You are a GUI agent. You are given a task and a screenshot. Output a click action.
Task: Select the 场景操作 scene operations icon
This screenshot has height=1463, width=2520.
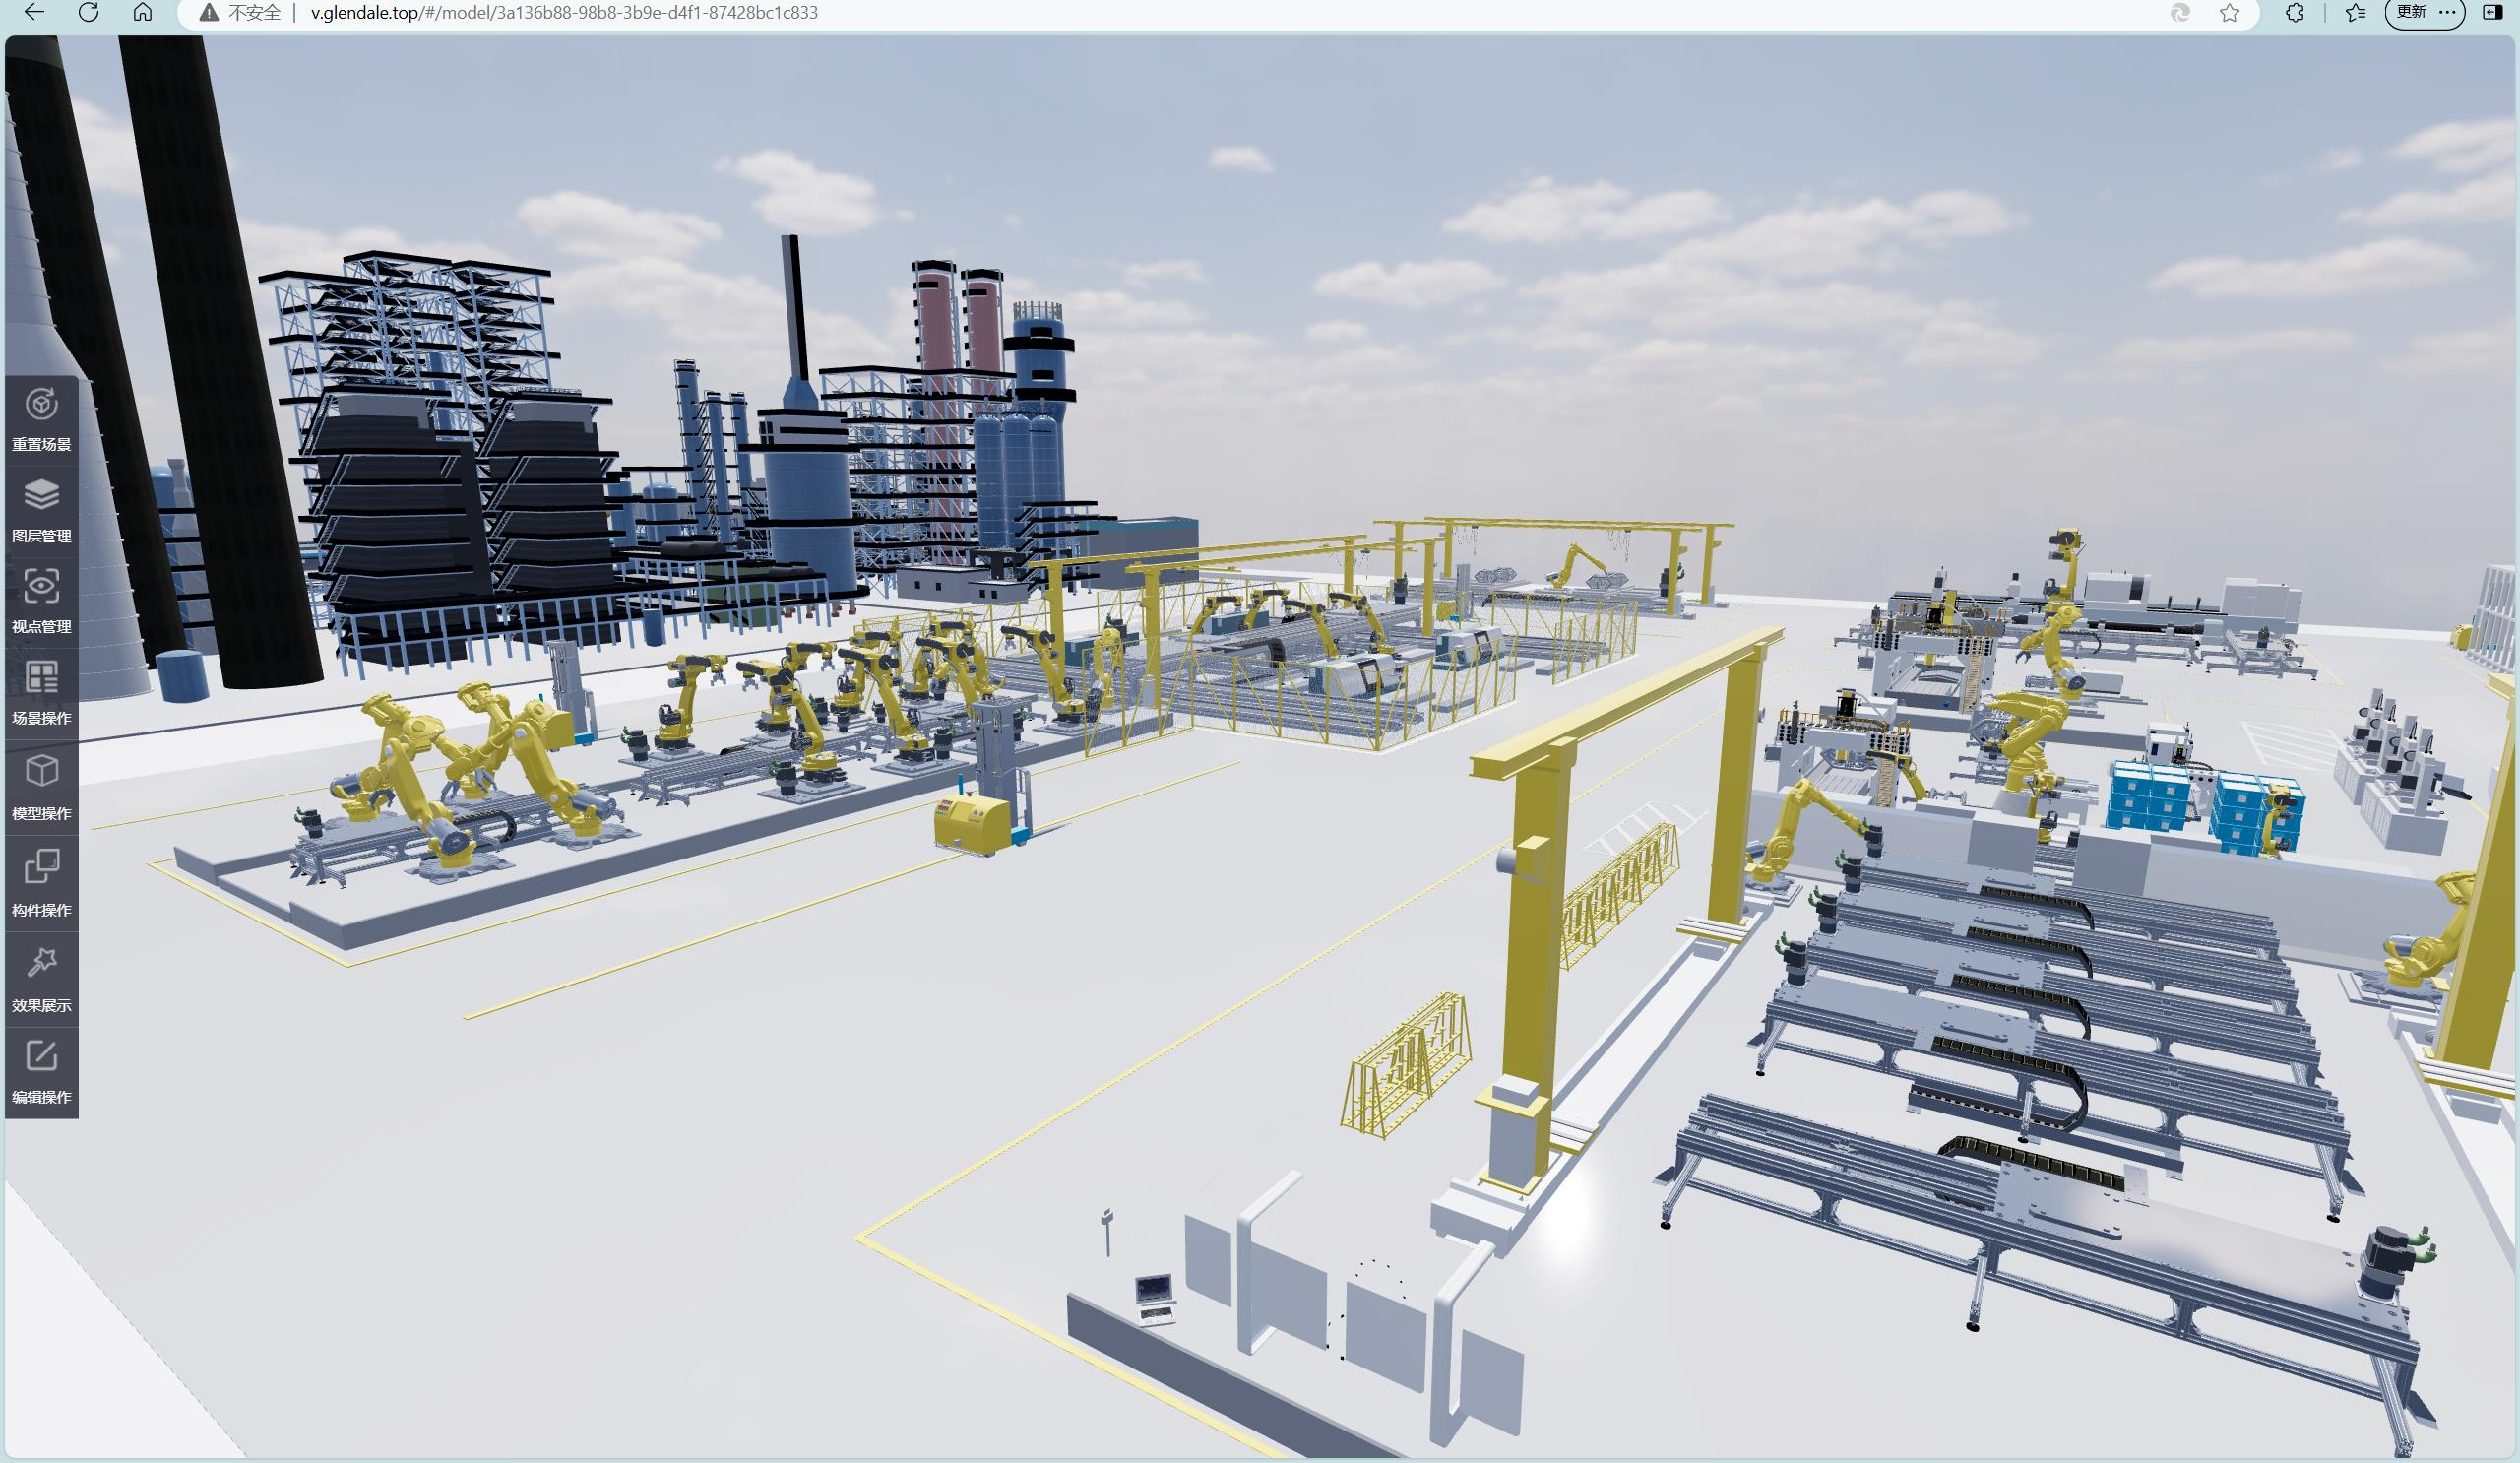coord(41,677)
